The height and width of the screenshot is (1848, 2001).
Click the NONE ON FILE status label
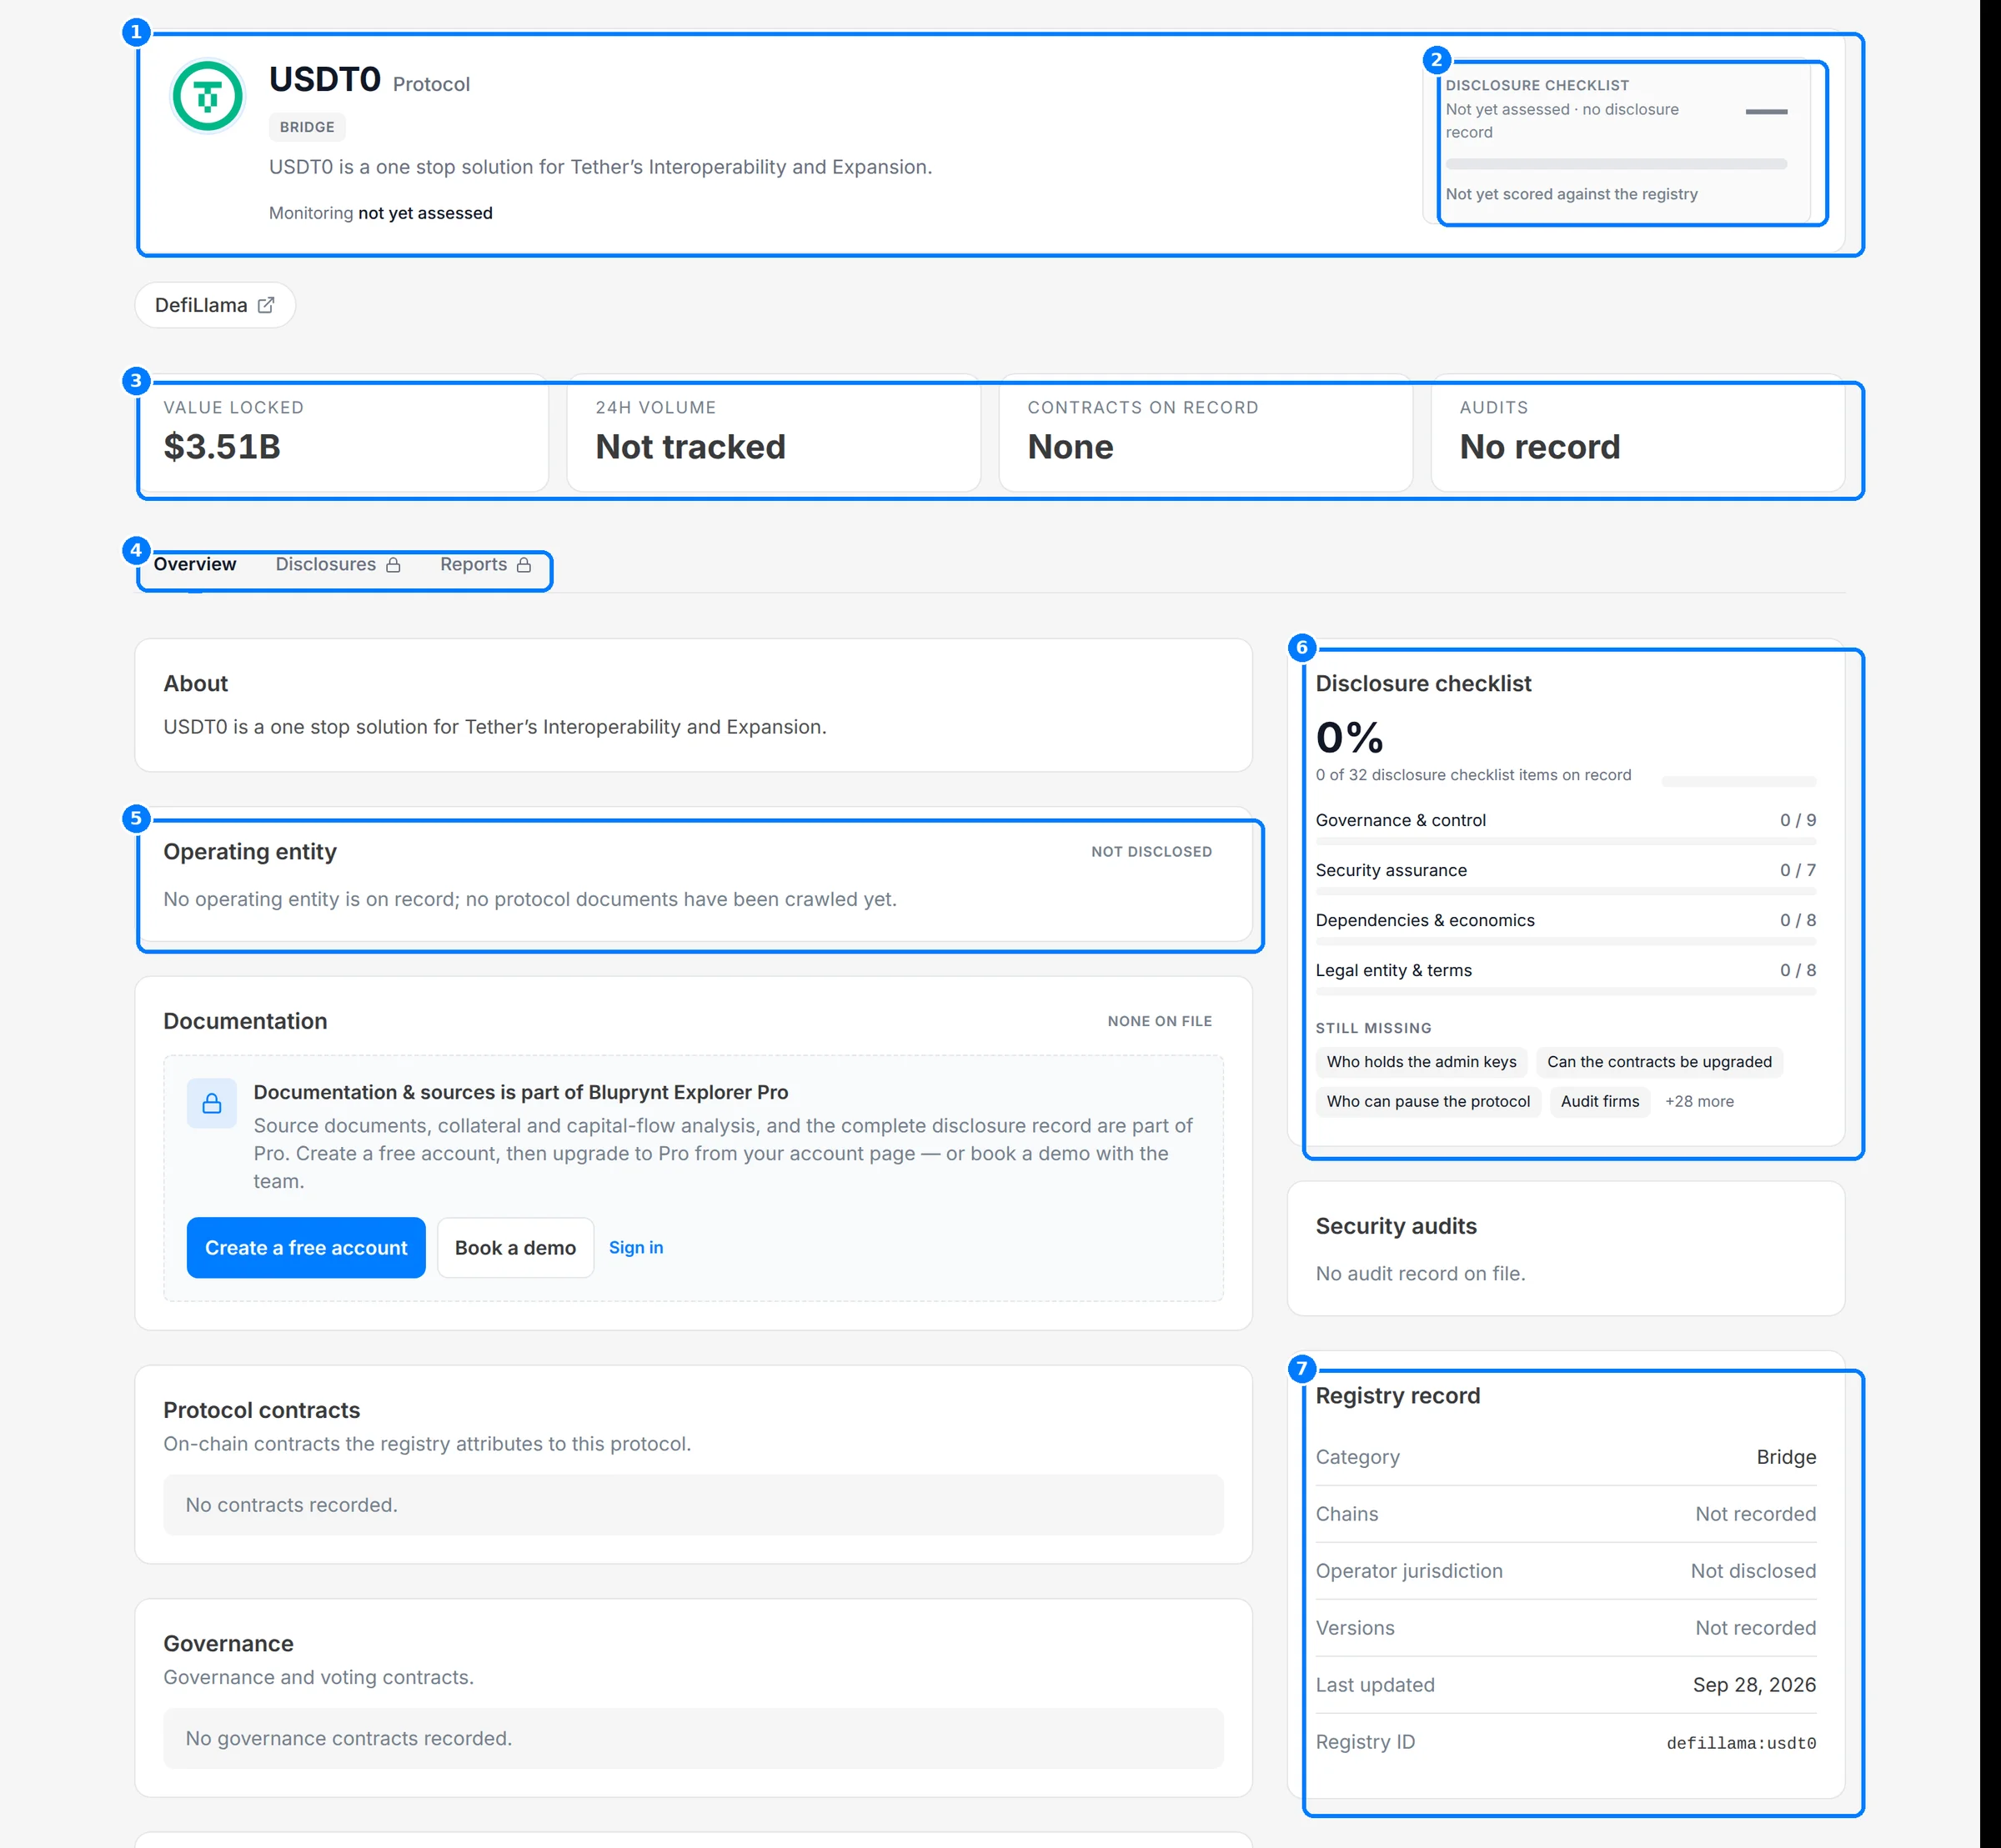(x=1159, y=1021)
